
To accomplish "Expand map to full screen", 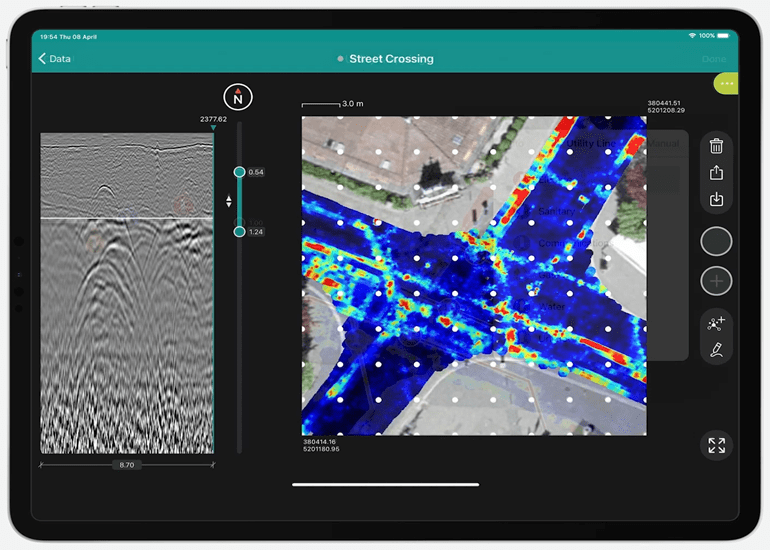I will 716,445.
